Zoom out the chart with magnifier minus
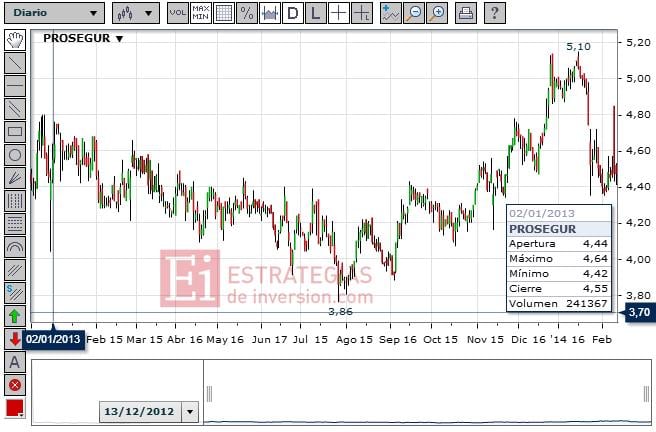656x432 pixels. (414, 13)
